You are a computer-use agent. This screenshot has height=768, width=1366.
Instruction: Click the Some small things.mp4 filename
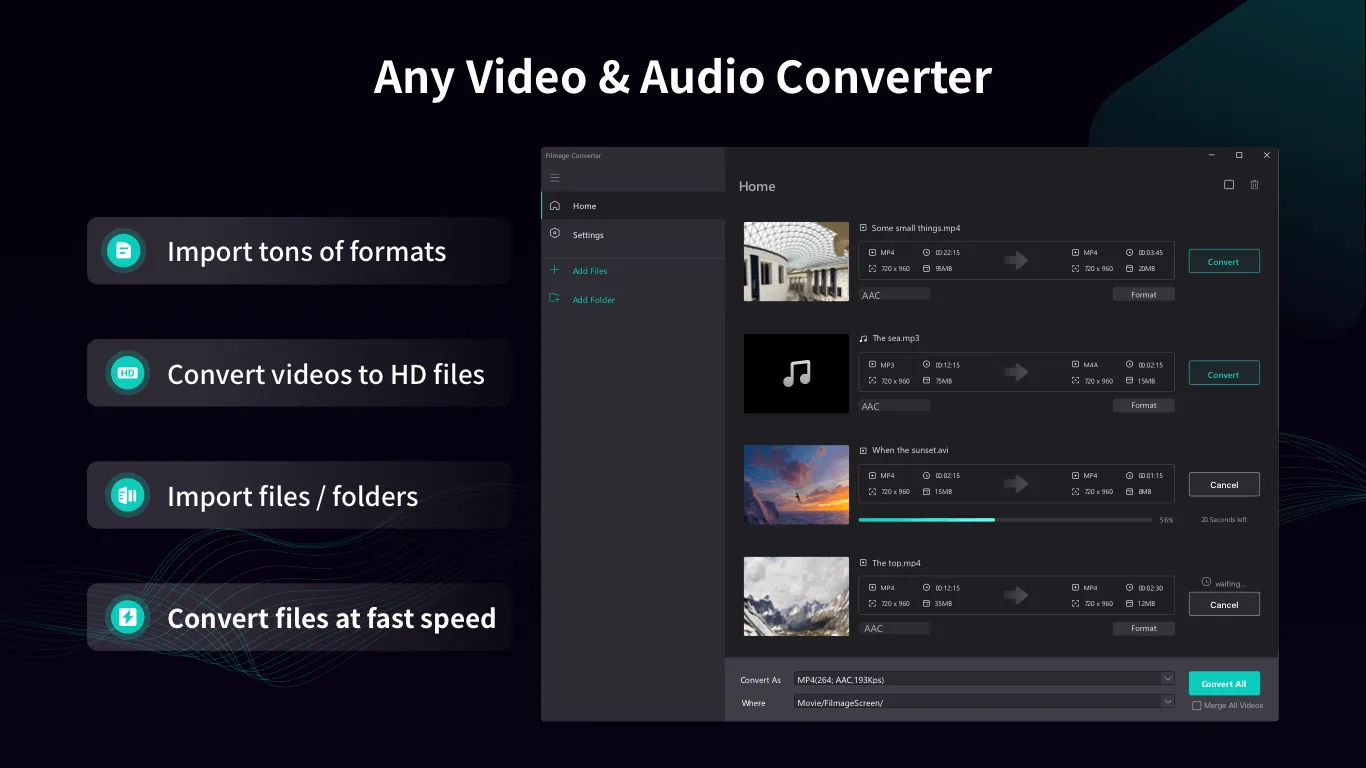click(916, 228)
